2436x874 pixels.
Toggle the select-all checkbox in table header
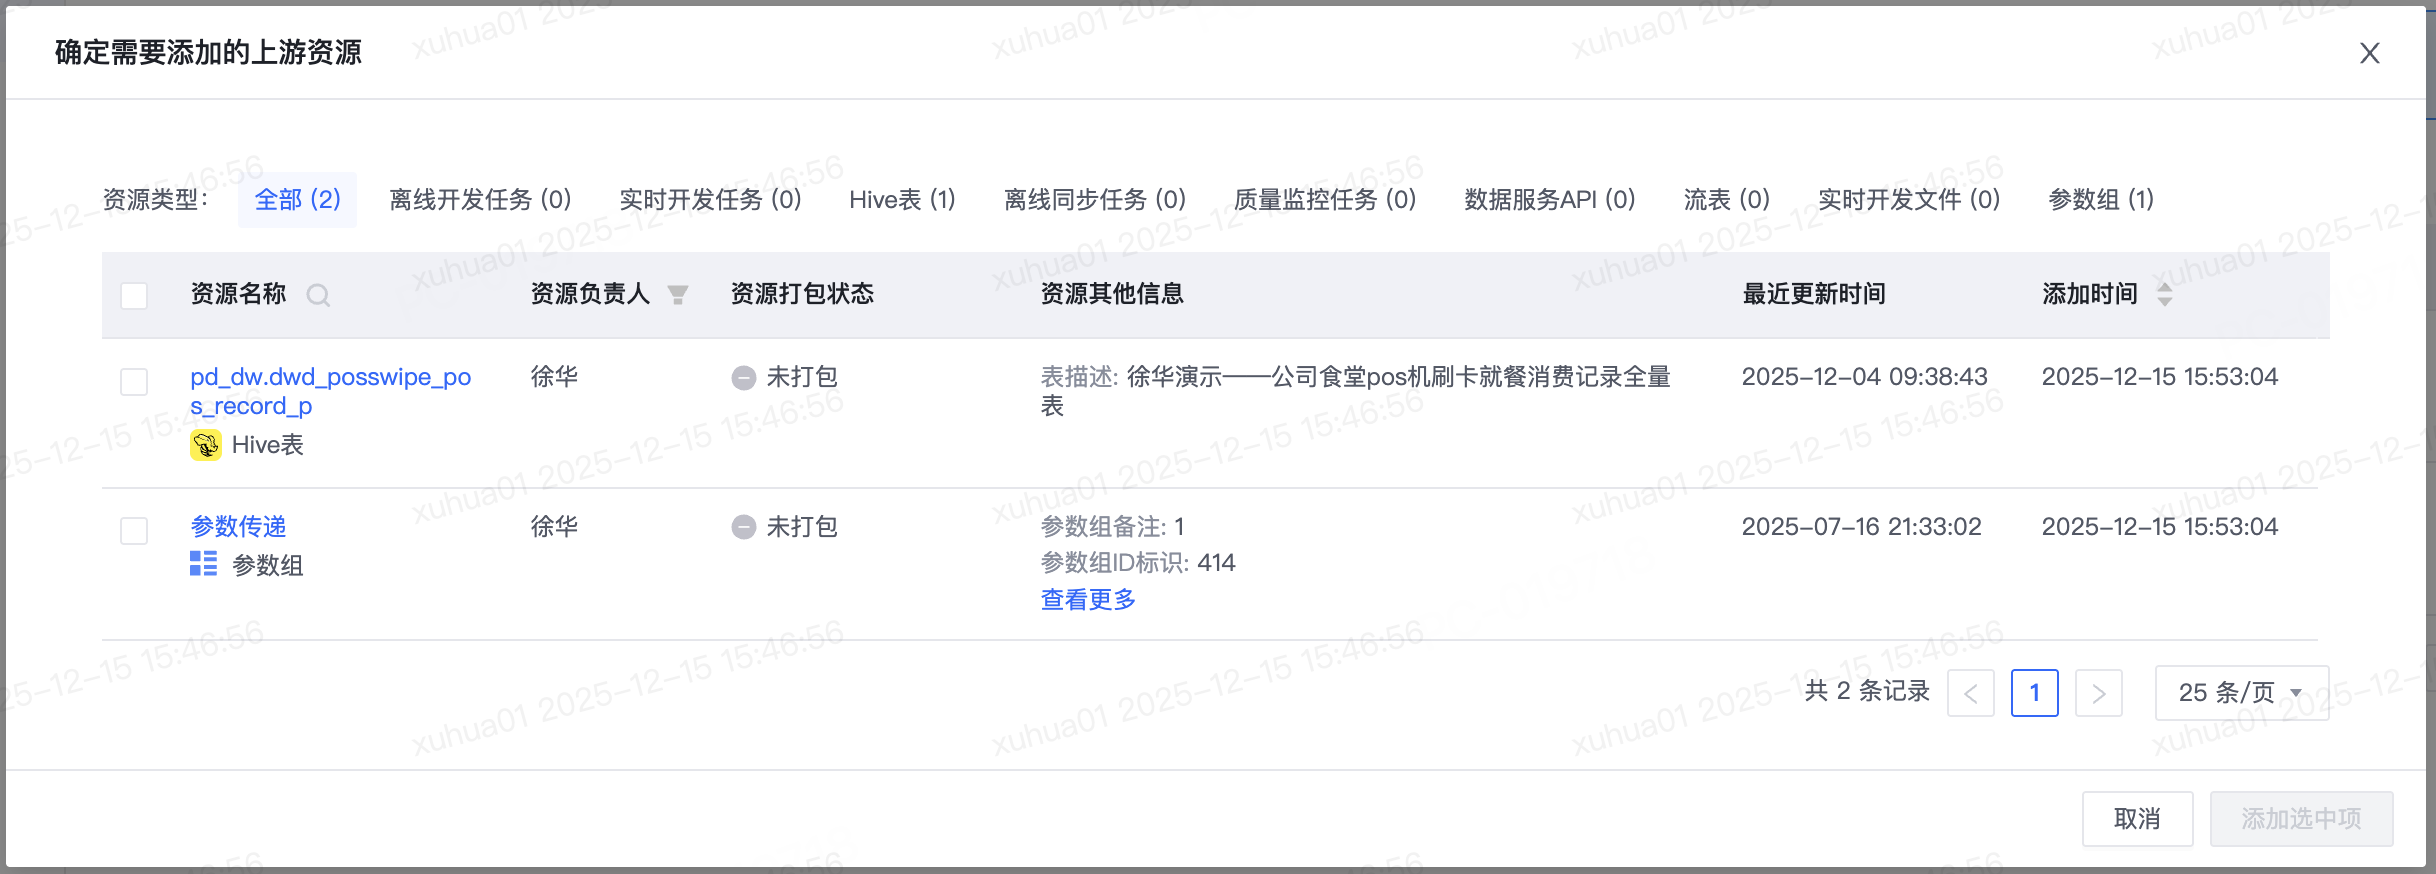(134, 296)
